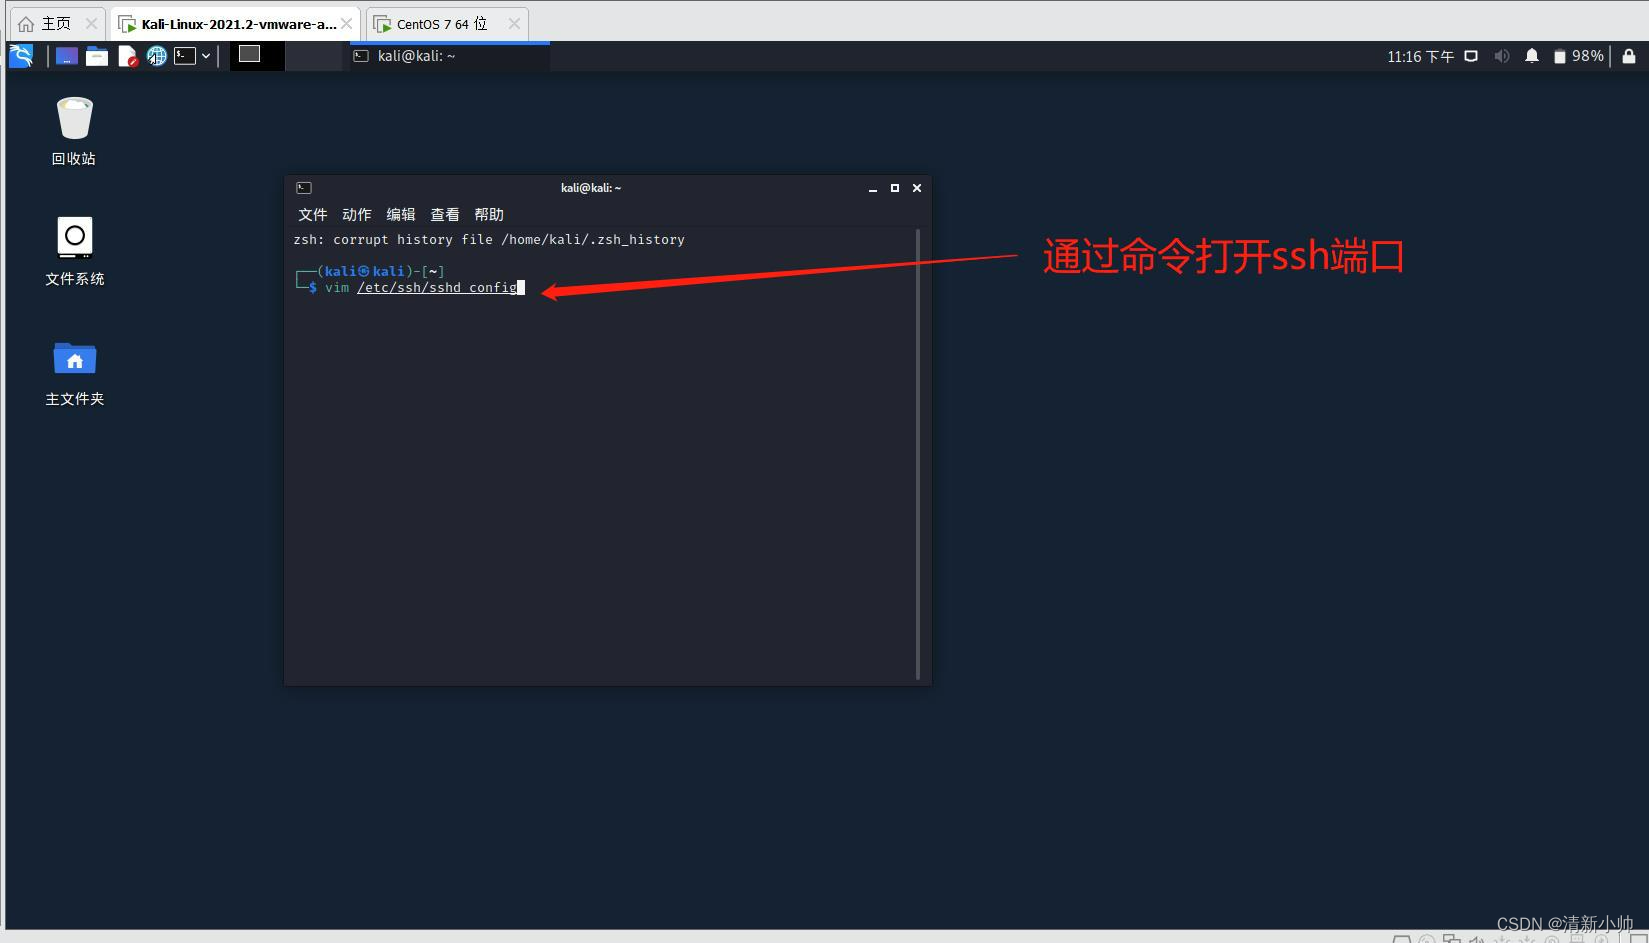
Task: Click the terminal vertical scrollbar
Action: coord(918,454)
